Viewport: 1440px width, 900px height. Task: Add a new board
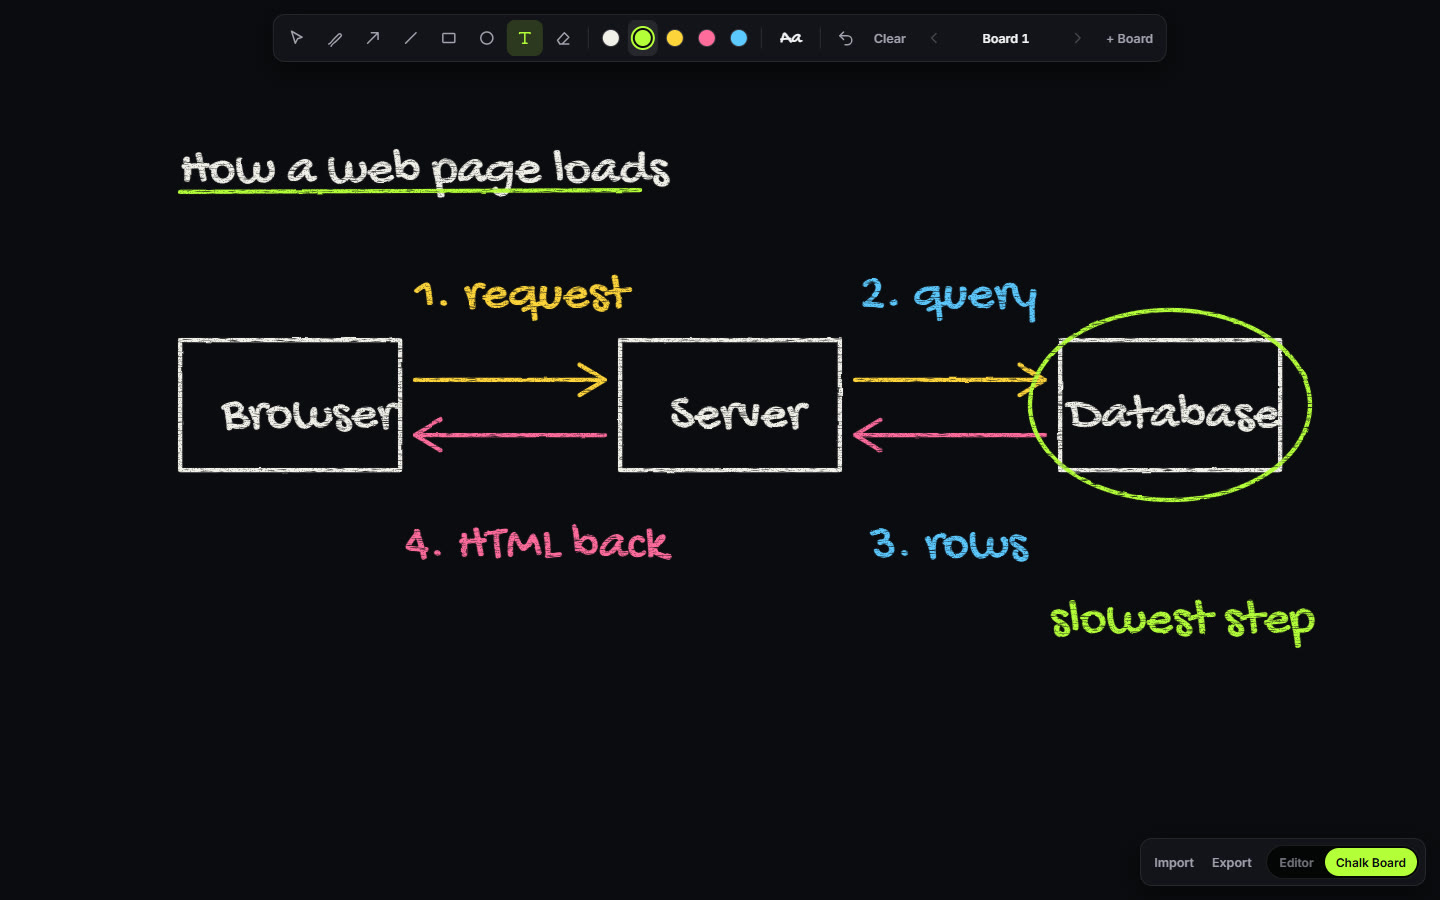(x=1130, y=38)
